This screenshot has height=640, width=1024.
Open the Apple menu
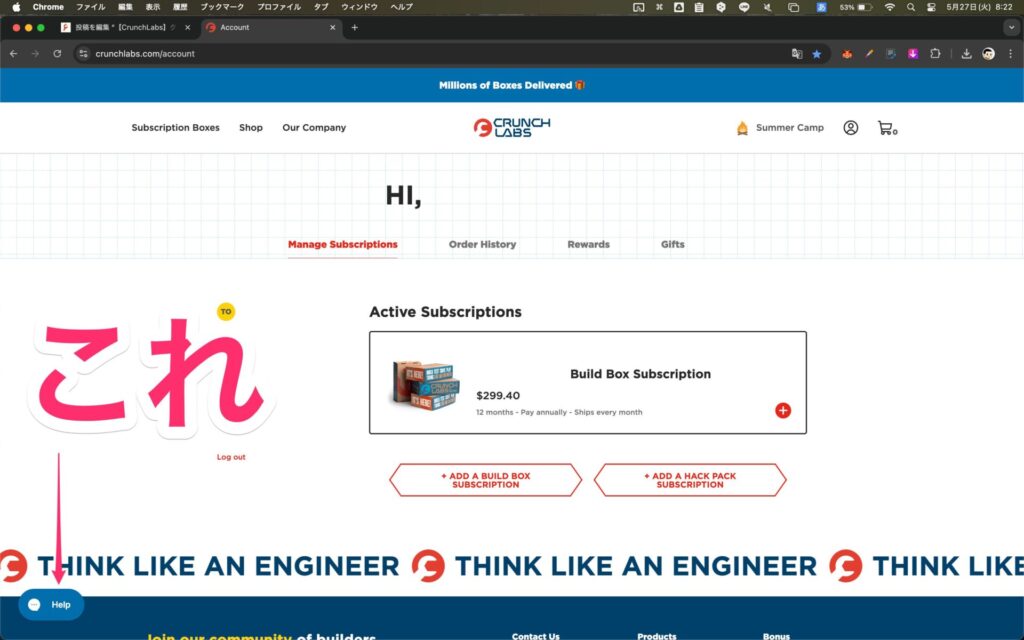[x=16, y=7]
